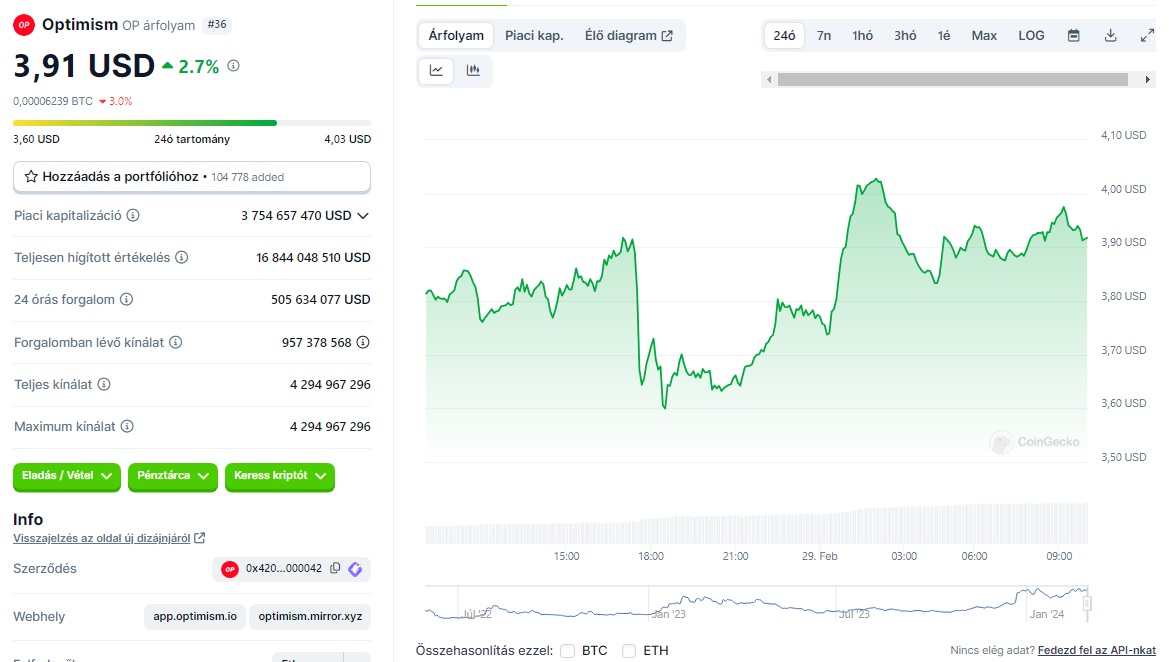Click the download chart data icon
The height and width of the screenshot is (662, 1169).
pos(1110,36)
